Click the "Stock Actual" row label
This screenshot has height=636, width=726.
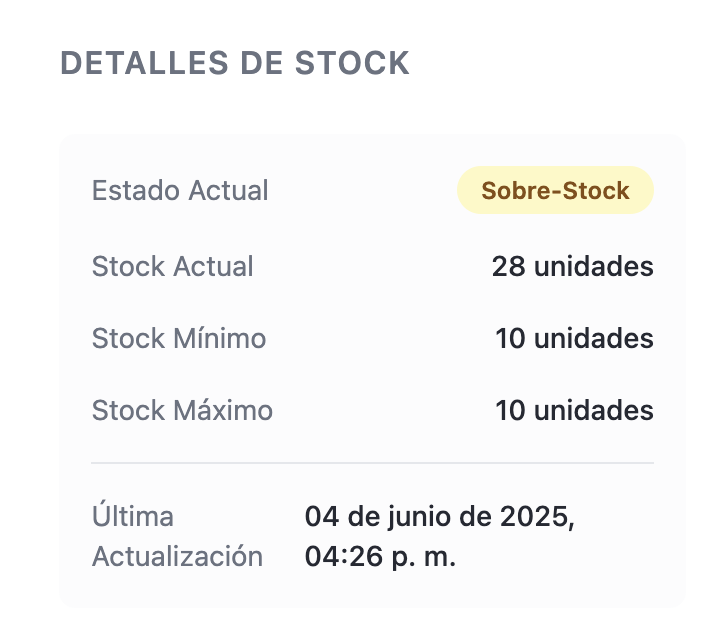point(172,267)
